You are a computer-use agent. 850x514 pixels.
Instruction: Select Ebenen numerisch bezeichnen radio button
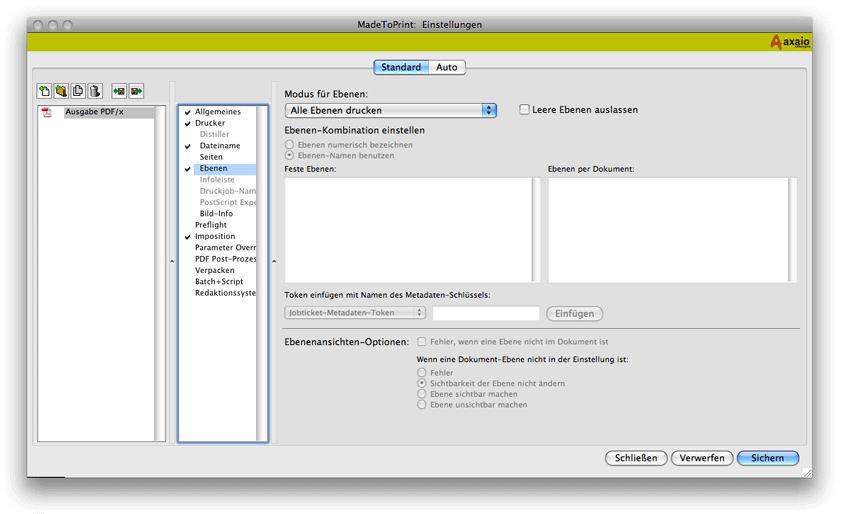[x=289, y=145]
